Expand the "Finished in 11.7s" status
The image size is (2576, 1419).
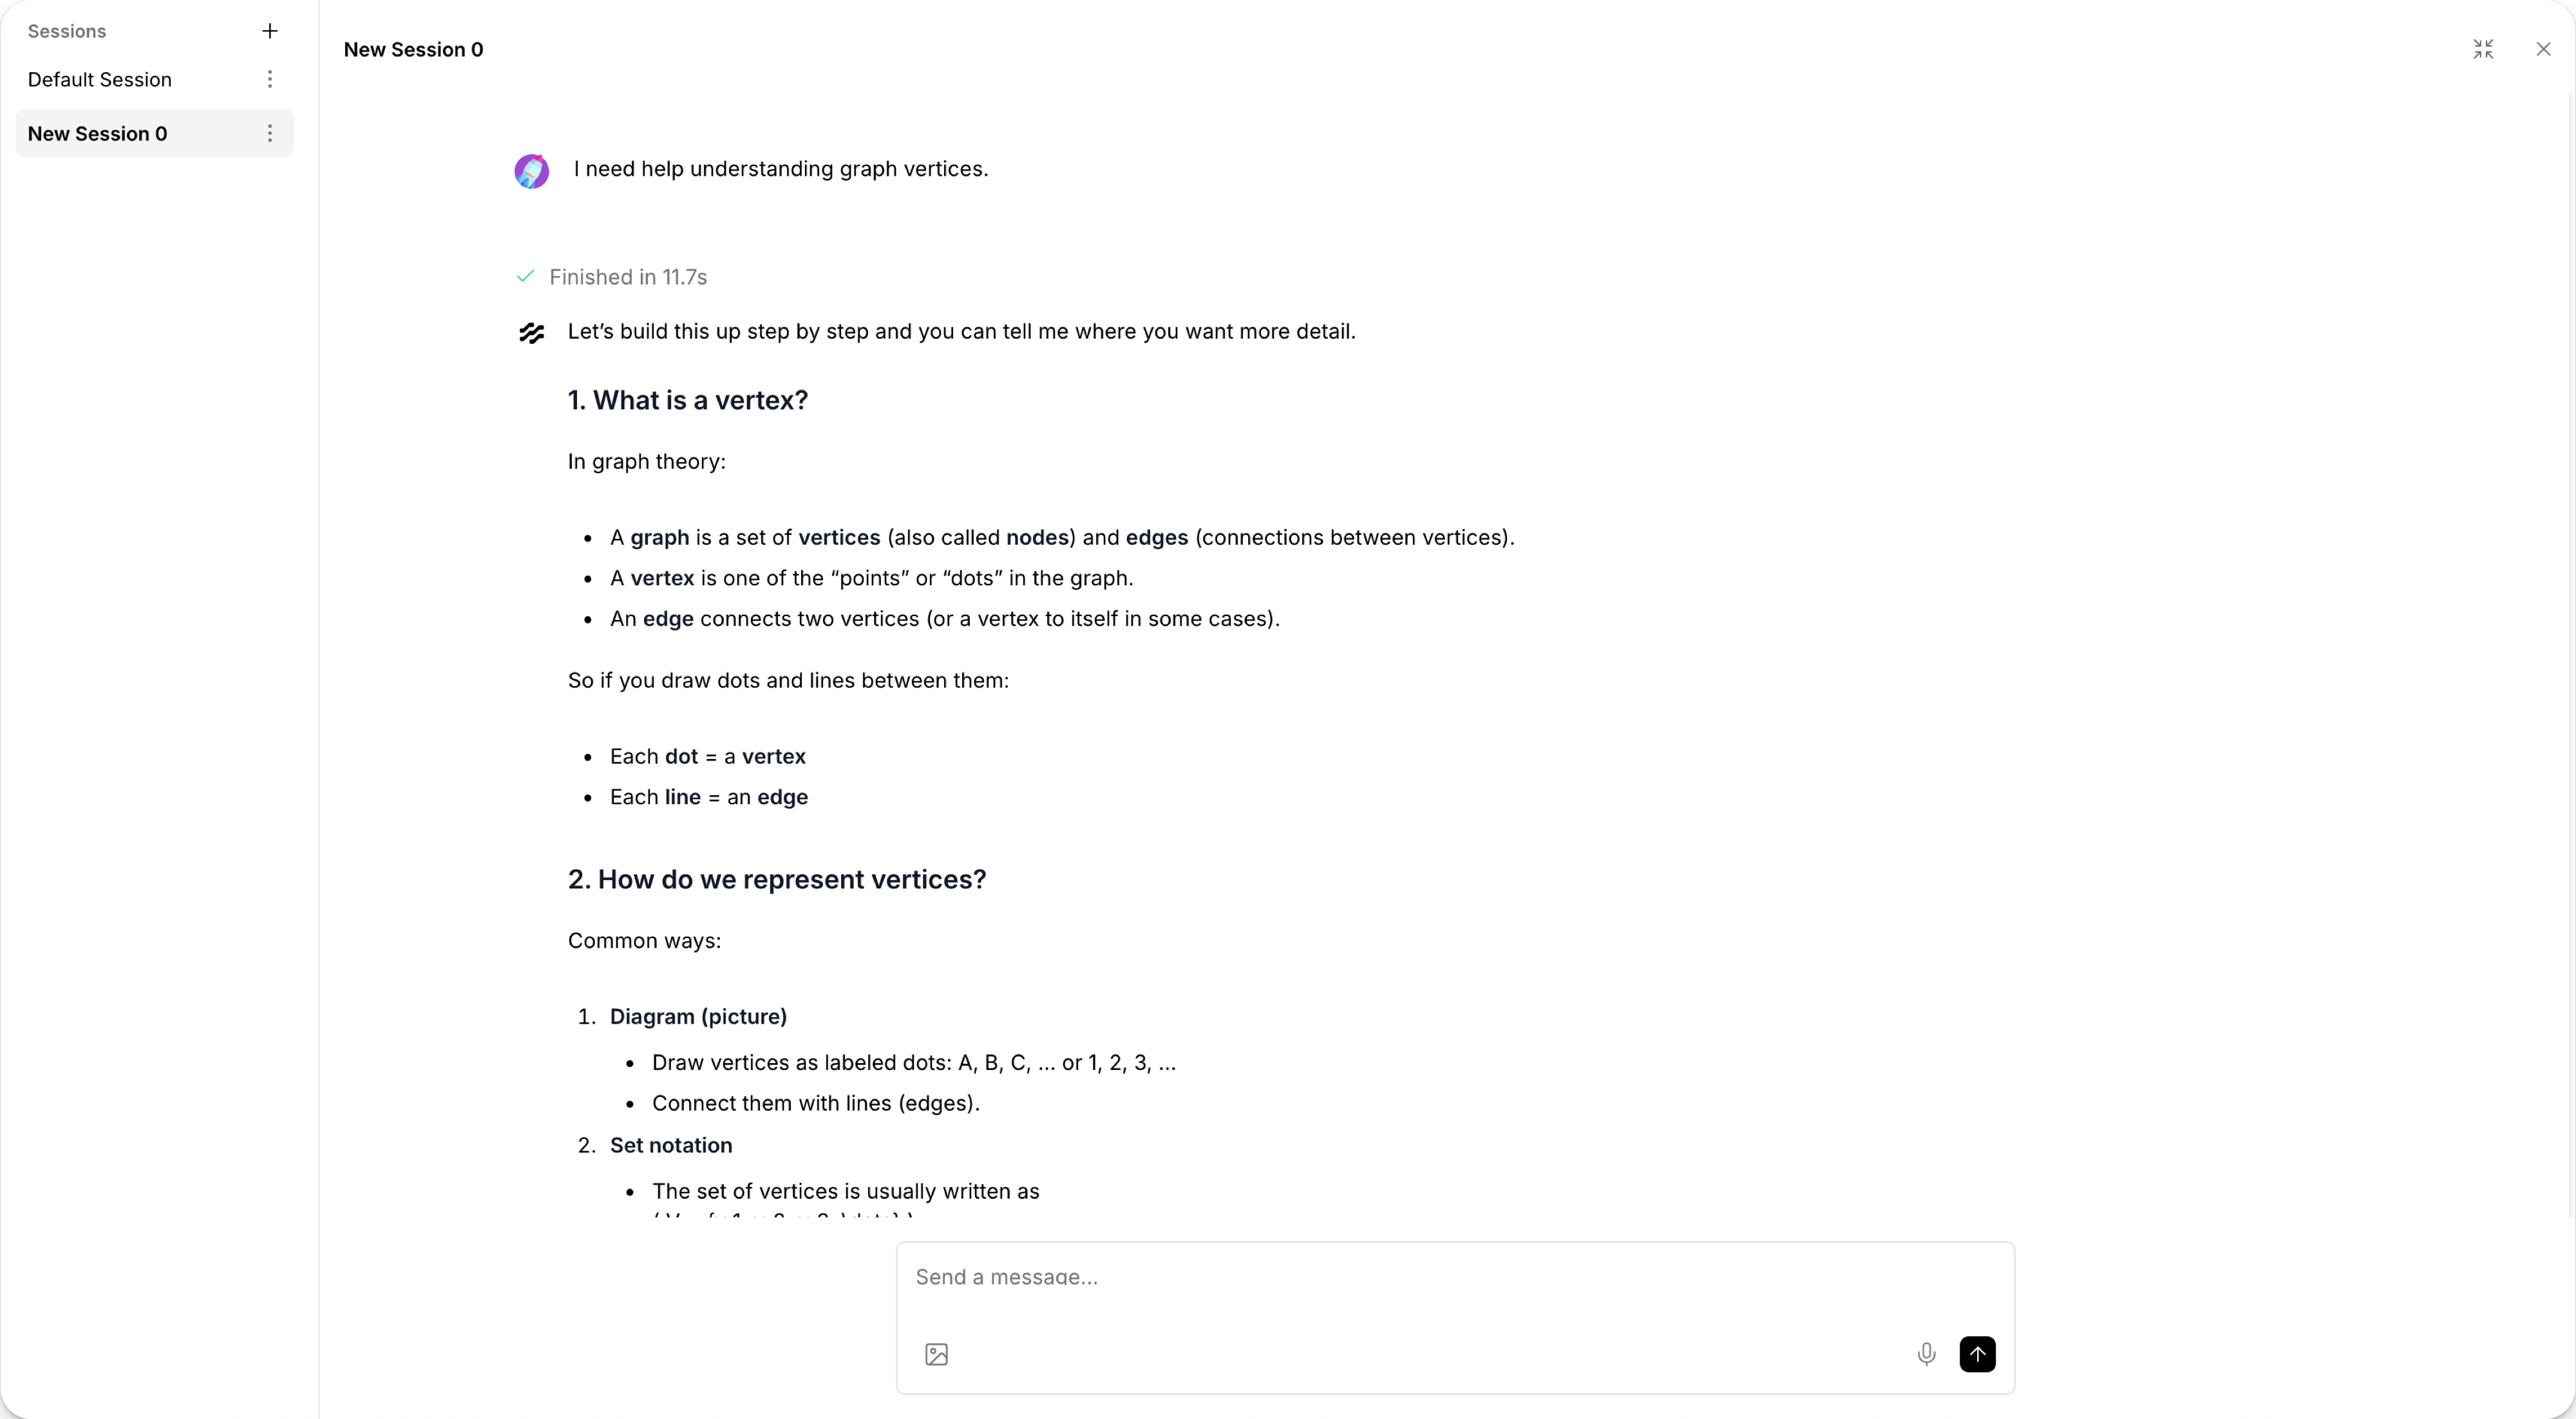628,277
